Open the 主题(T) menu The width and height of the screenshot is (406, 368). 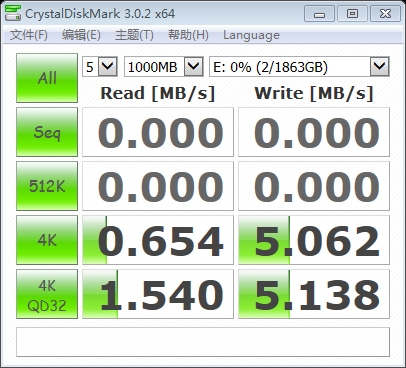[x=134, y=35]
